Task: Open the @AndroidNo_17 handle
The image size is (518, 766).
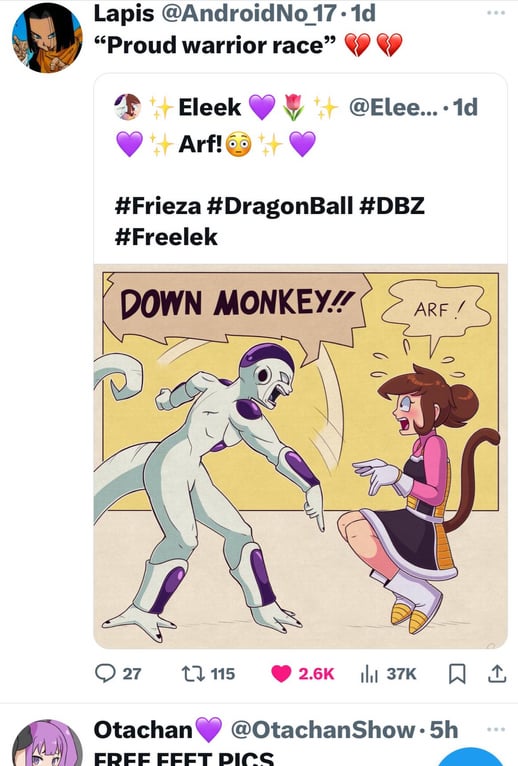Action: click(248, 13)
